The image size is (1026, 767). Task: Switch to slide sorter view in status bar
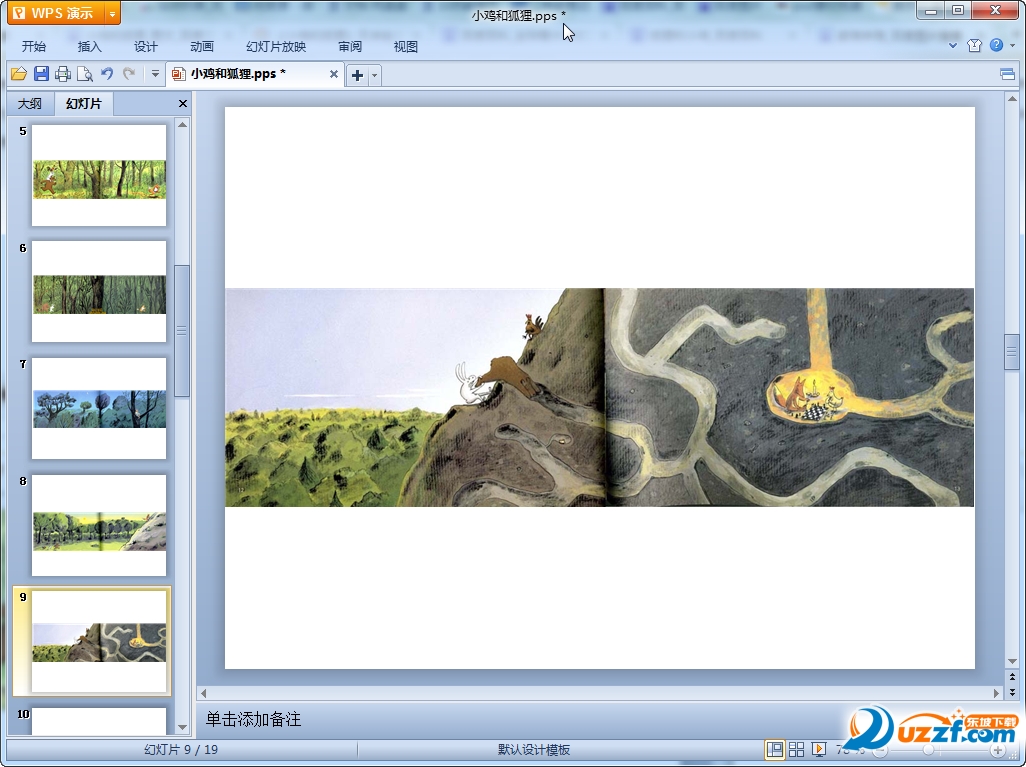tap(796, 749)
